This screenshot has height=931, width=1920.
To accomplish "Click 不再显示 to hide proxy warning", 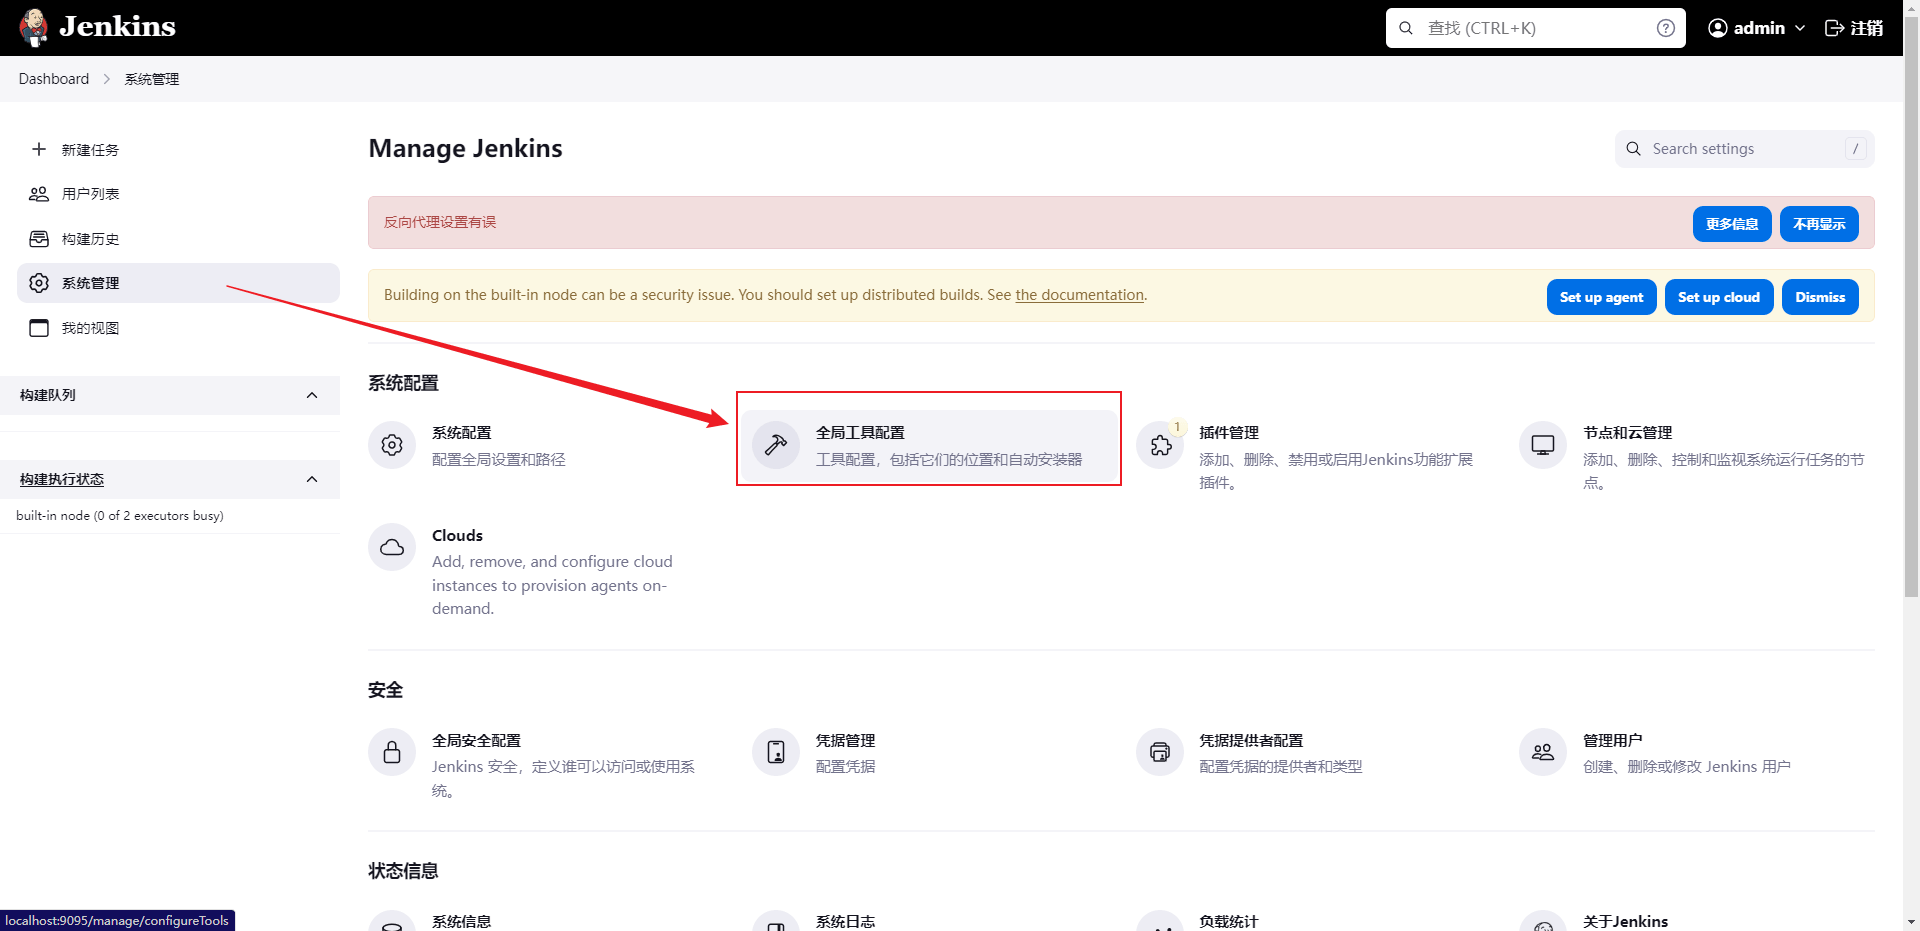I will 1819,224.
